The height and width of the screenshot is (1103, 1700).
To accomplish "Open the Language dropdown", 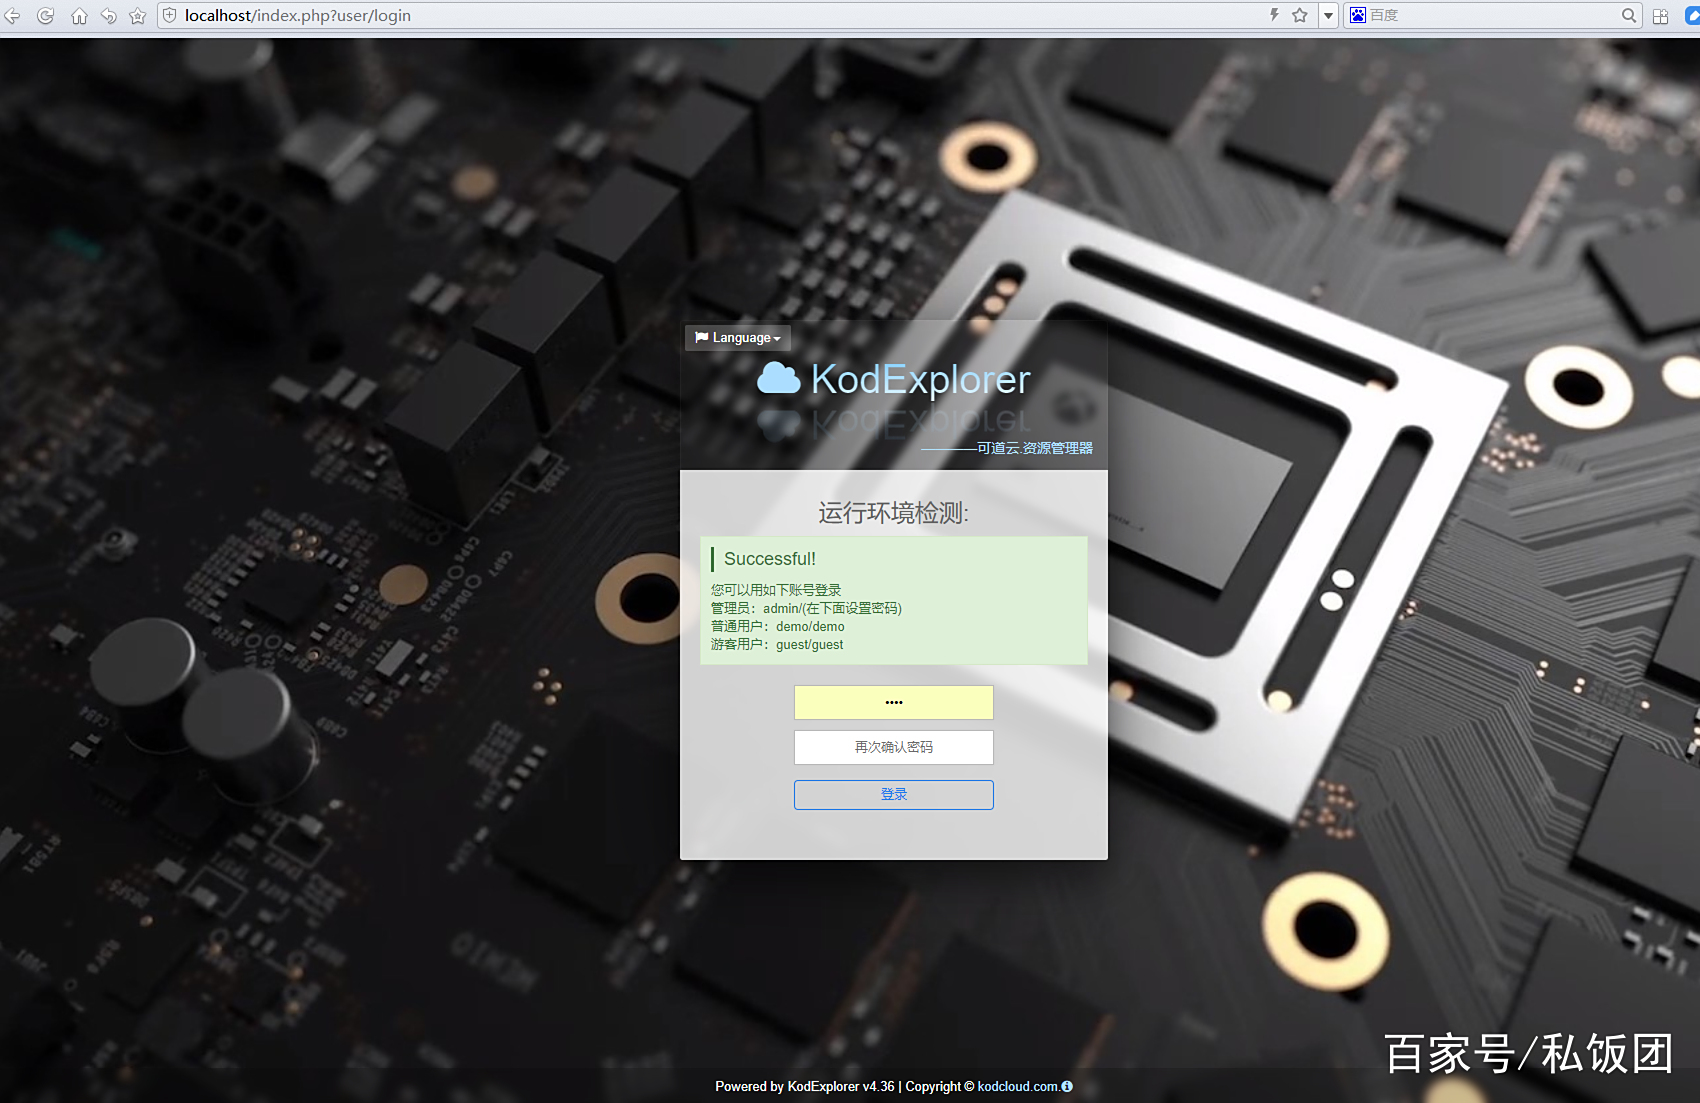I will click(x=738, y=338).
